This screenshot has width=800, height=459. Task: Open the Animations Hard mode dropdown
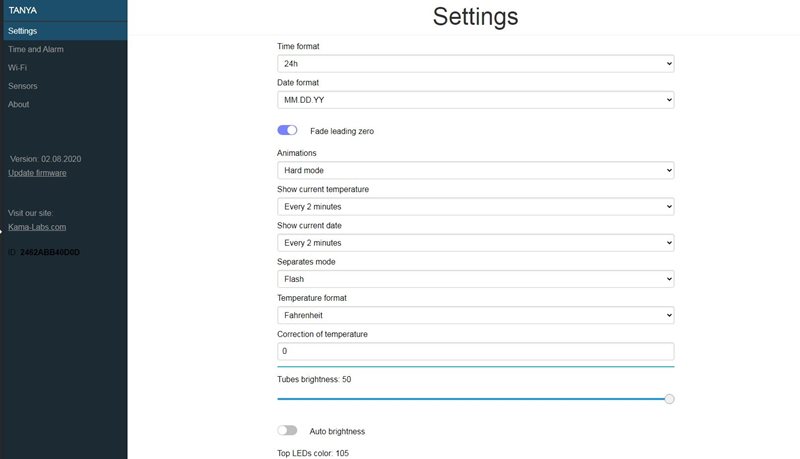click(476, 170)
